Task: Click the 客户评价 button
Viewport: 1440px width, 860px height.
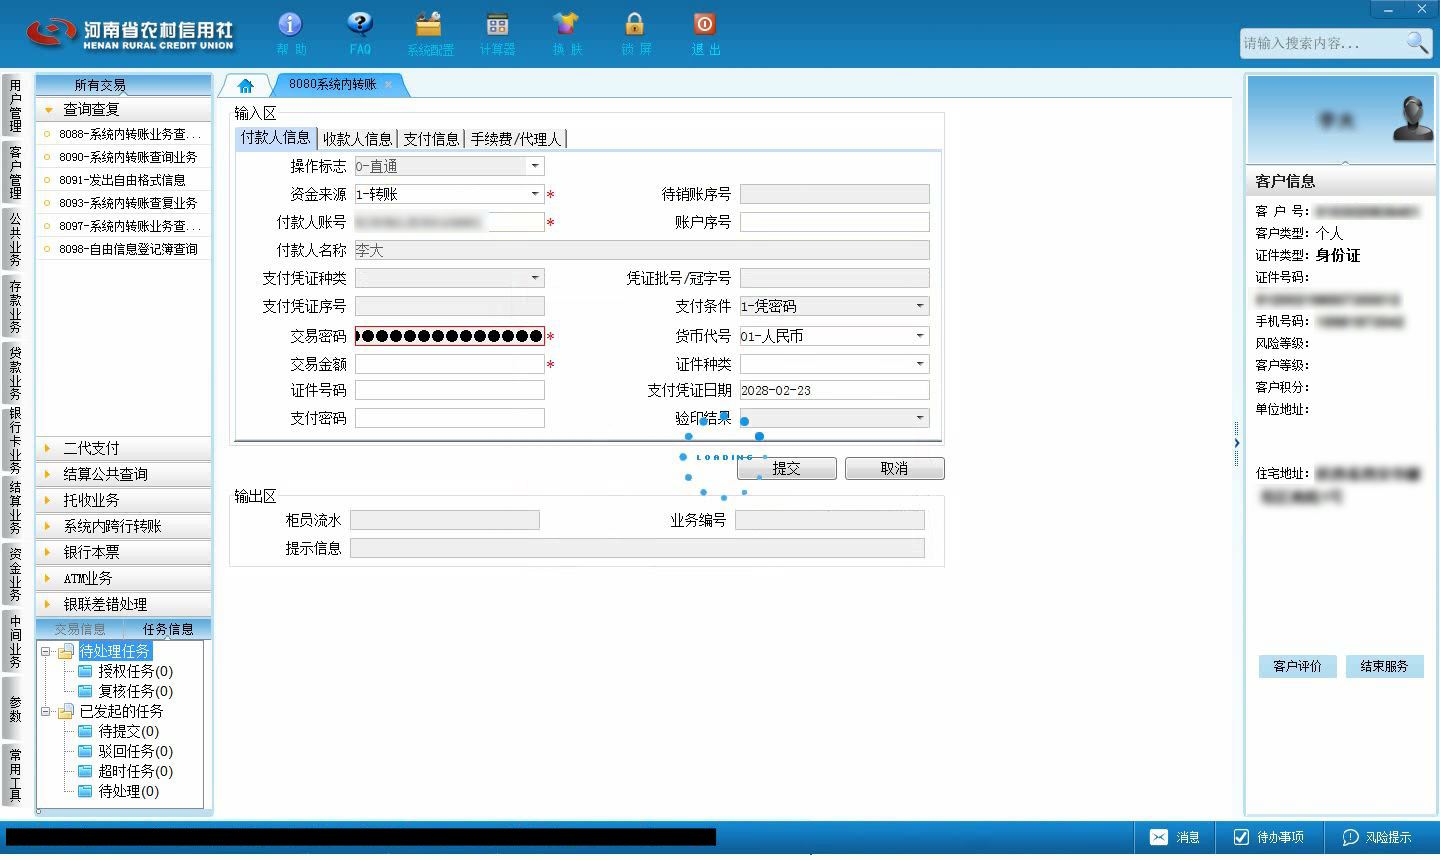Action: pos(1297,666)
